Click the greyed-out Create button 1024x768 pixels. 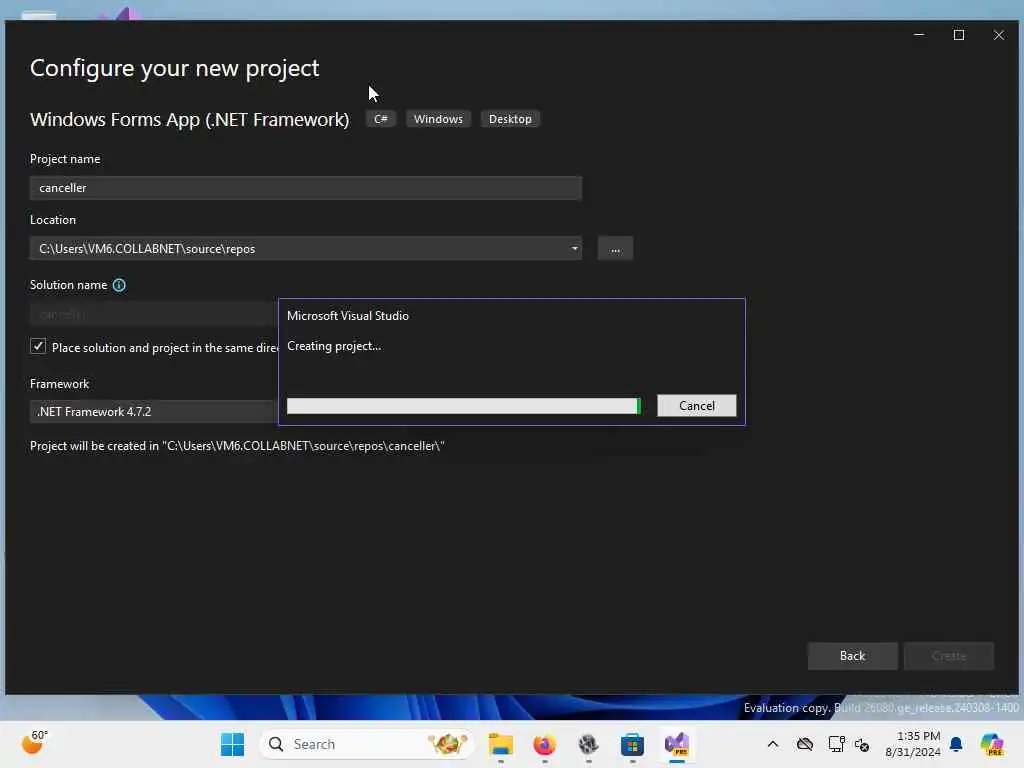[948, 656]
